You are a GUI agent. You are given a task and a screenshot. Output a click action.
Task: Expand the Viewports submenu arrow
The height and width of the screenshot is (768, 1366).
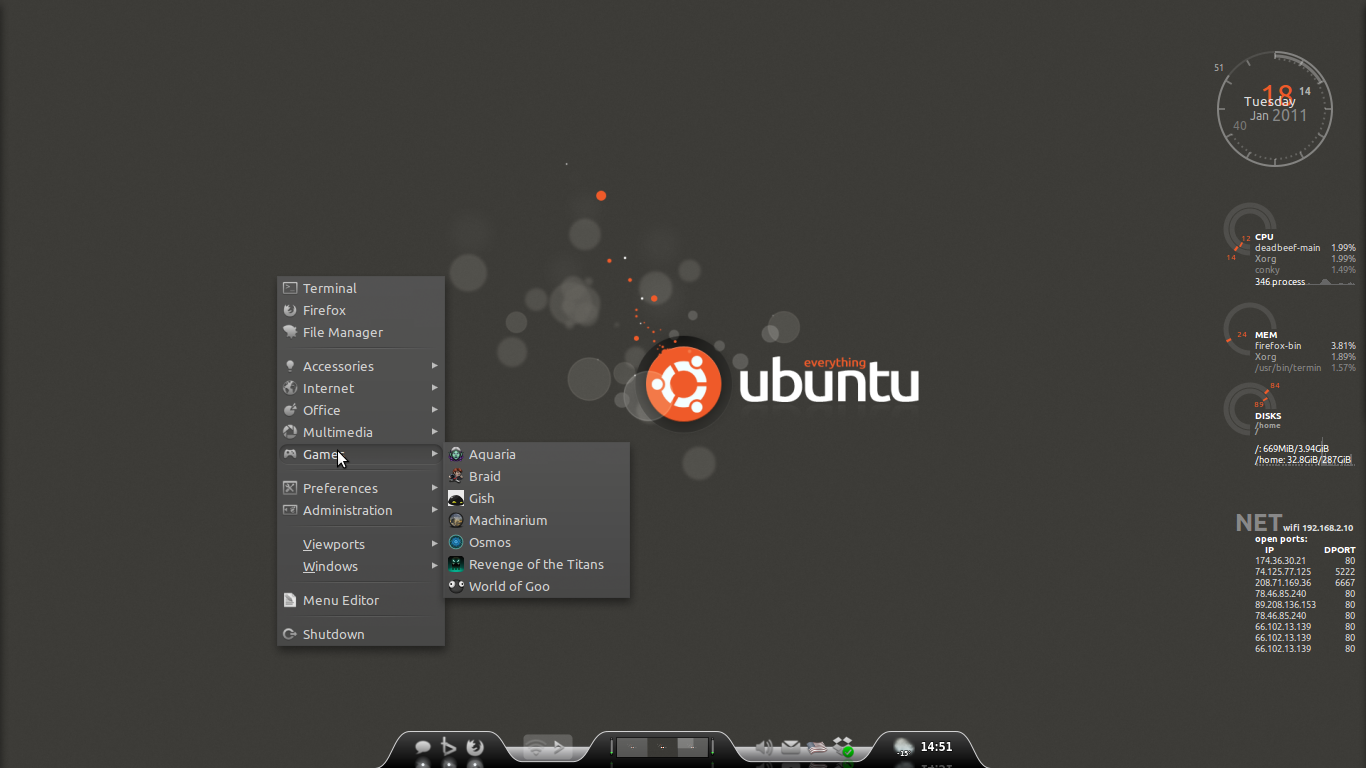435,544
